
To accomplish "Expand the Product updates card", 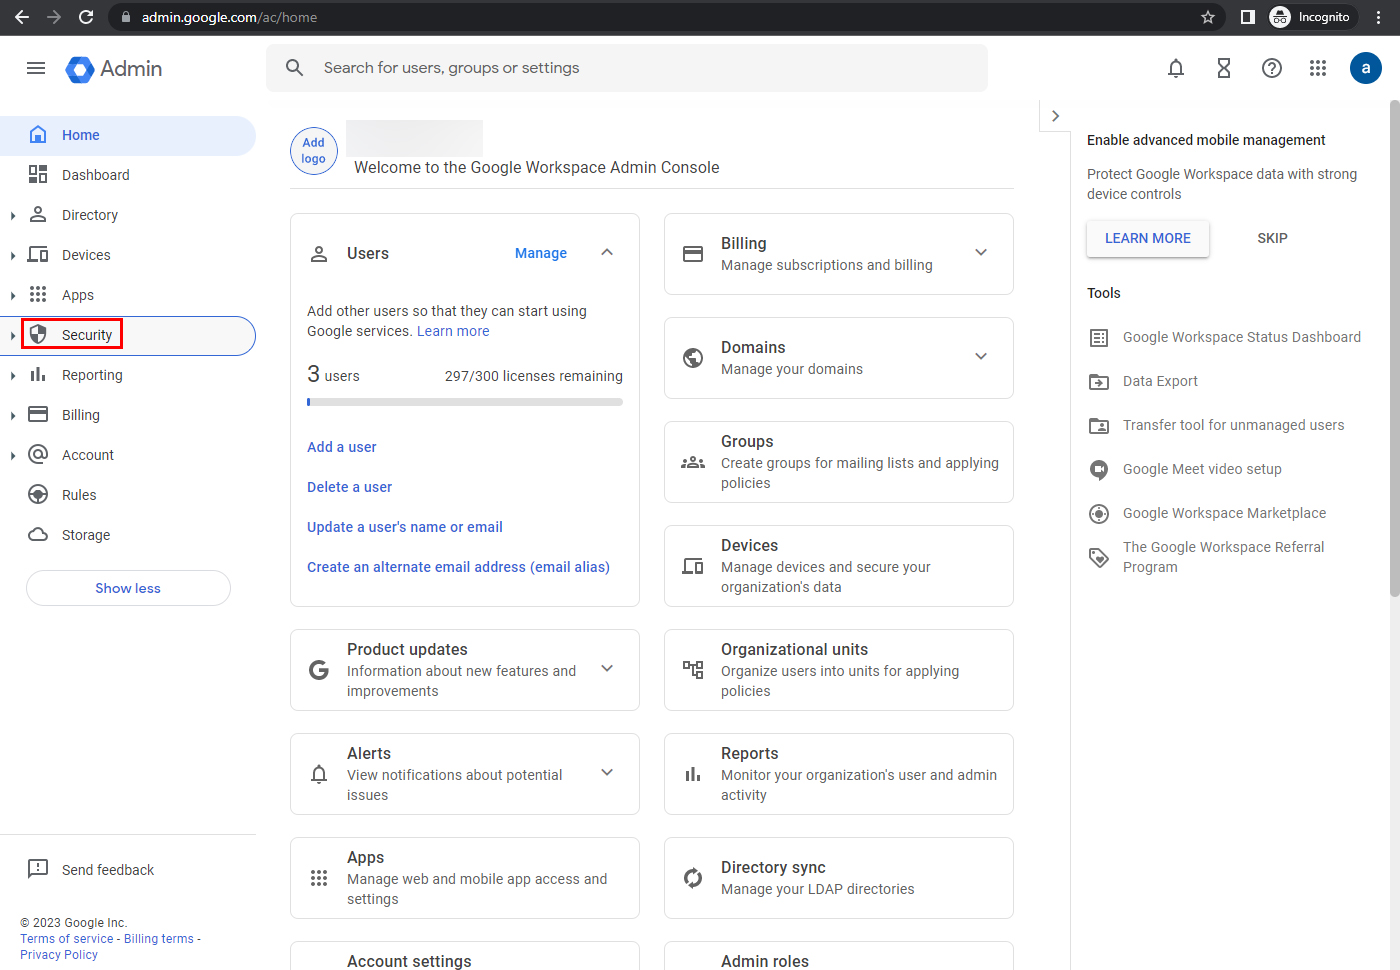I will pos(607,669).
